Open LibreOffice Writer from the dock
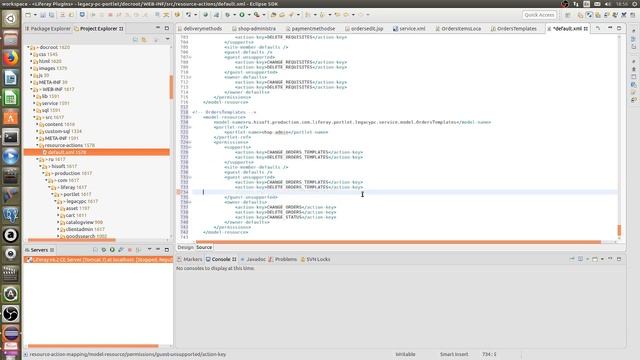This screenshot has width=640, height=360. 11,78
